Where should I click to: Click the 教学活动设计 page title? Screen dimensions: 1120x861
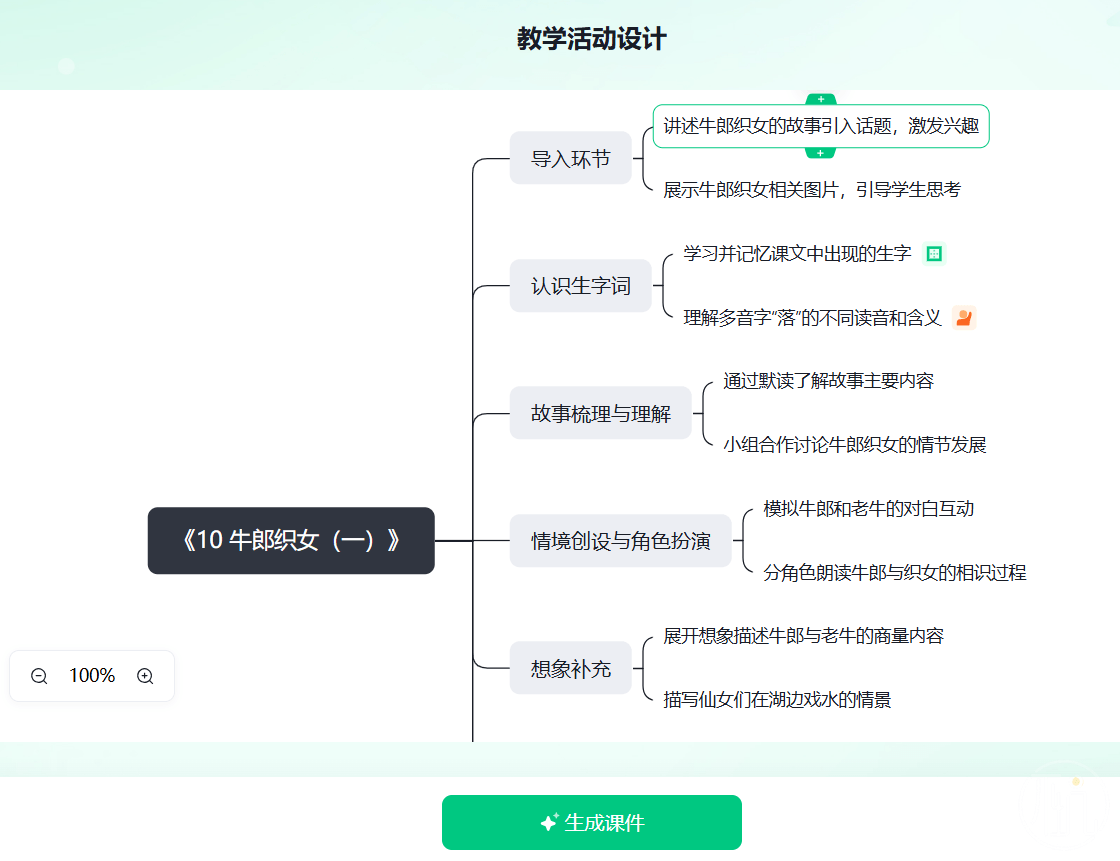(x=591, y=39)
